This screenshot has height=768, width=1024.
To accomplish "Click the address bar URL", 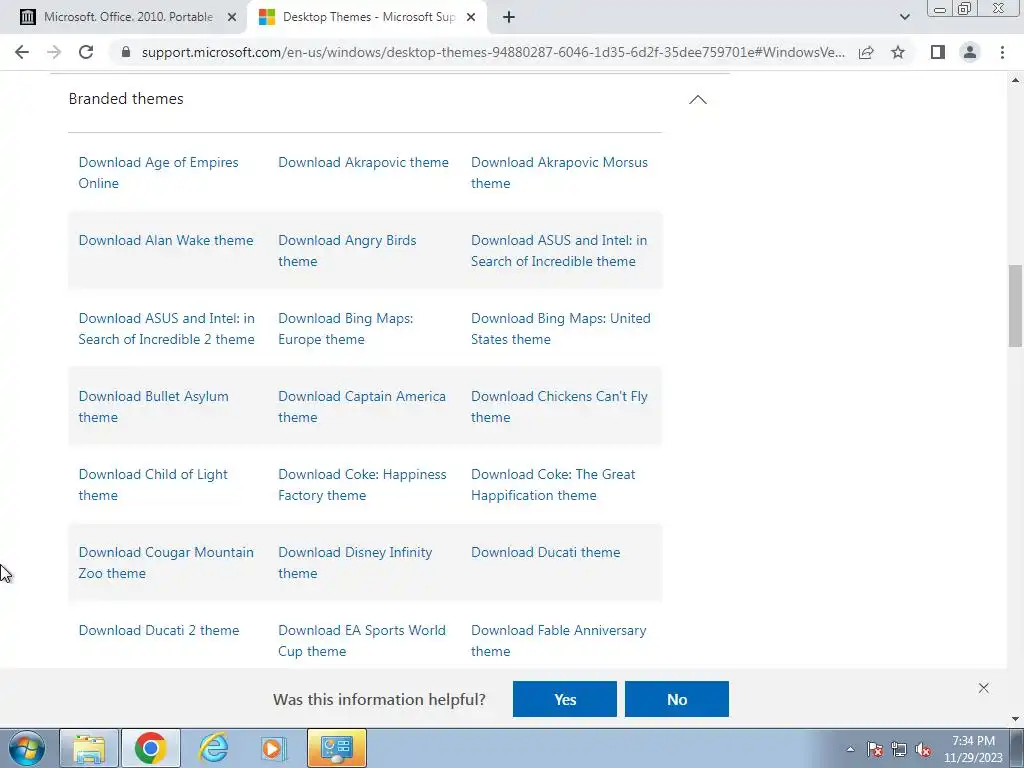I will (x=493, y=52).
